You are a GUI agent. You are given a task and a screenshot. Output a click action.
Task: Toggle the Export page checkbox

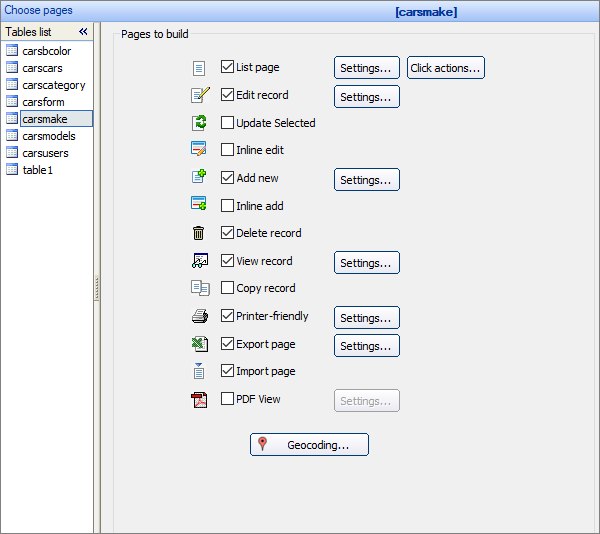pyautogui.click(x=227, y=344)
